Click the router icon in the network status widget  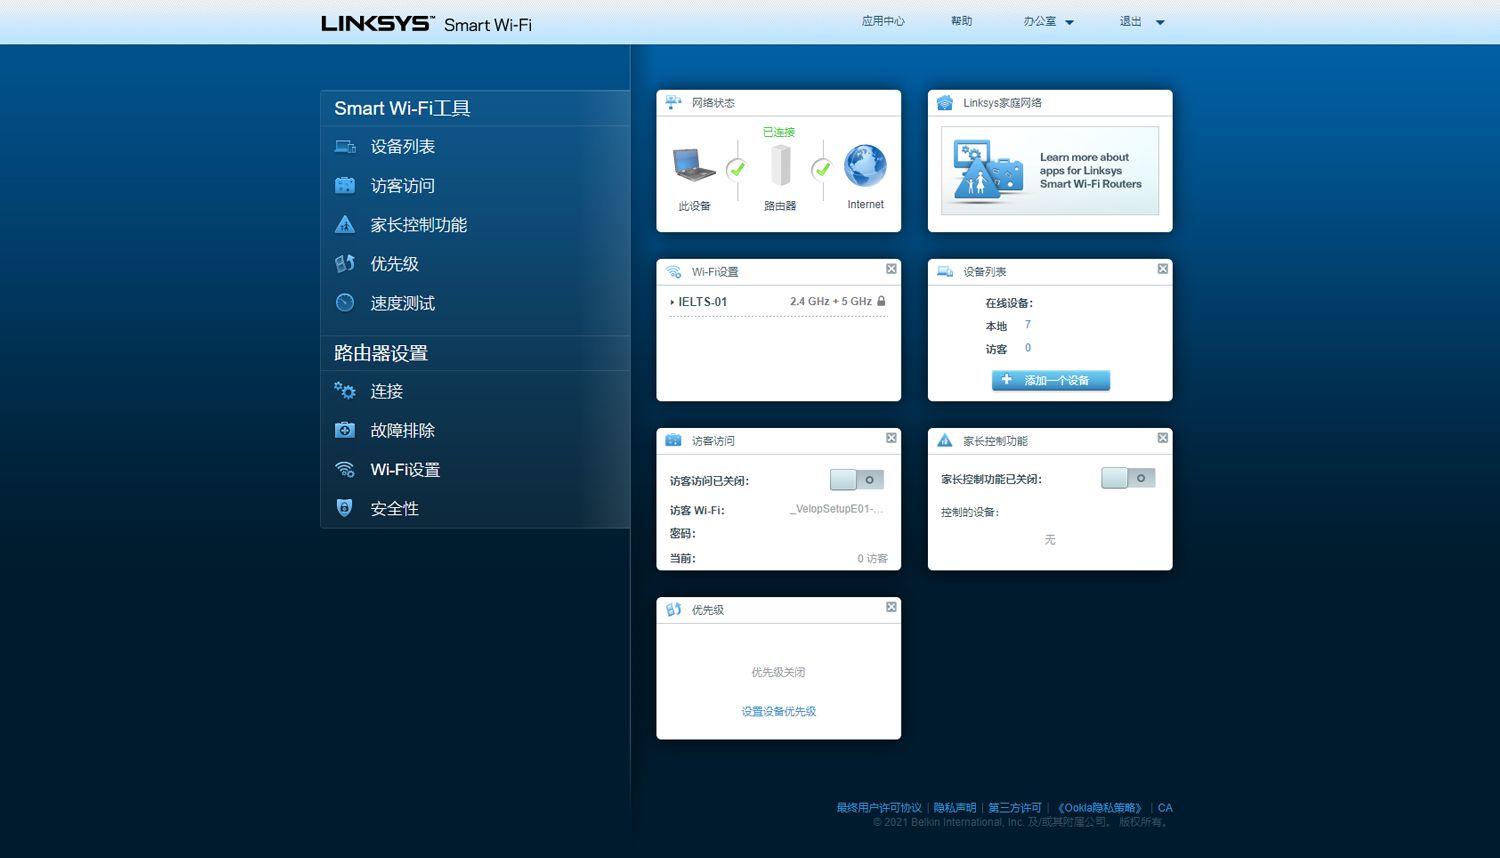[x=781, y=165]
